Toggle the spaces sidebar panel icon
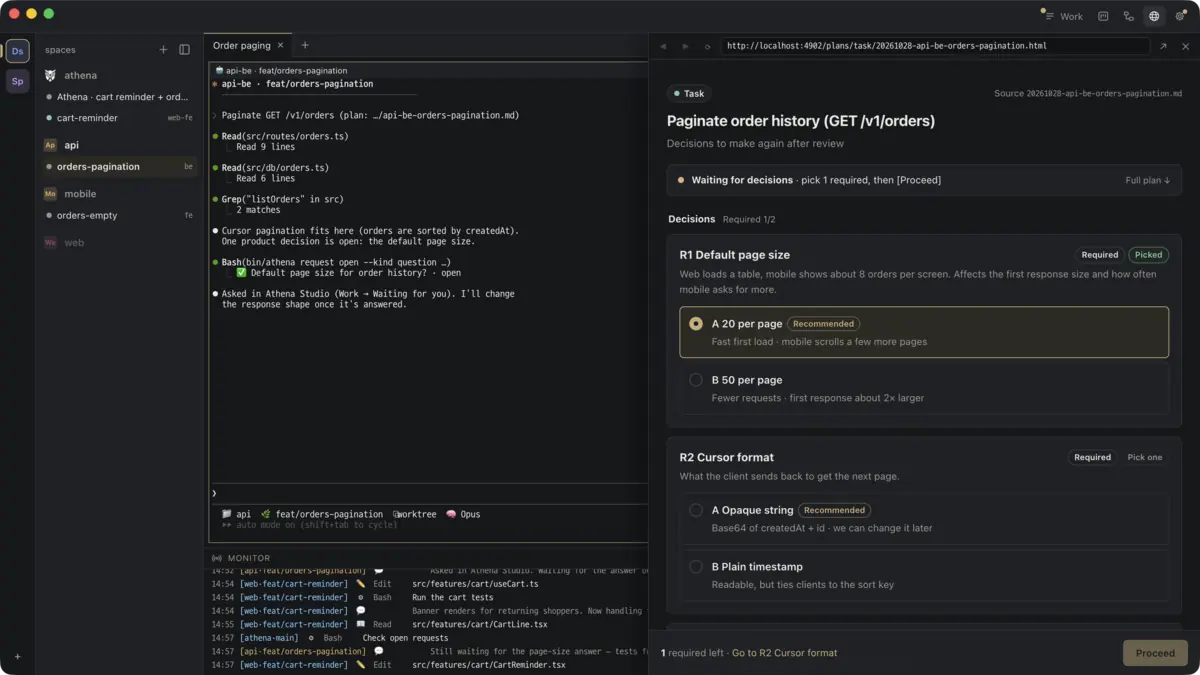The width and height of the screenshot is (1200, 675). [185, 50]
